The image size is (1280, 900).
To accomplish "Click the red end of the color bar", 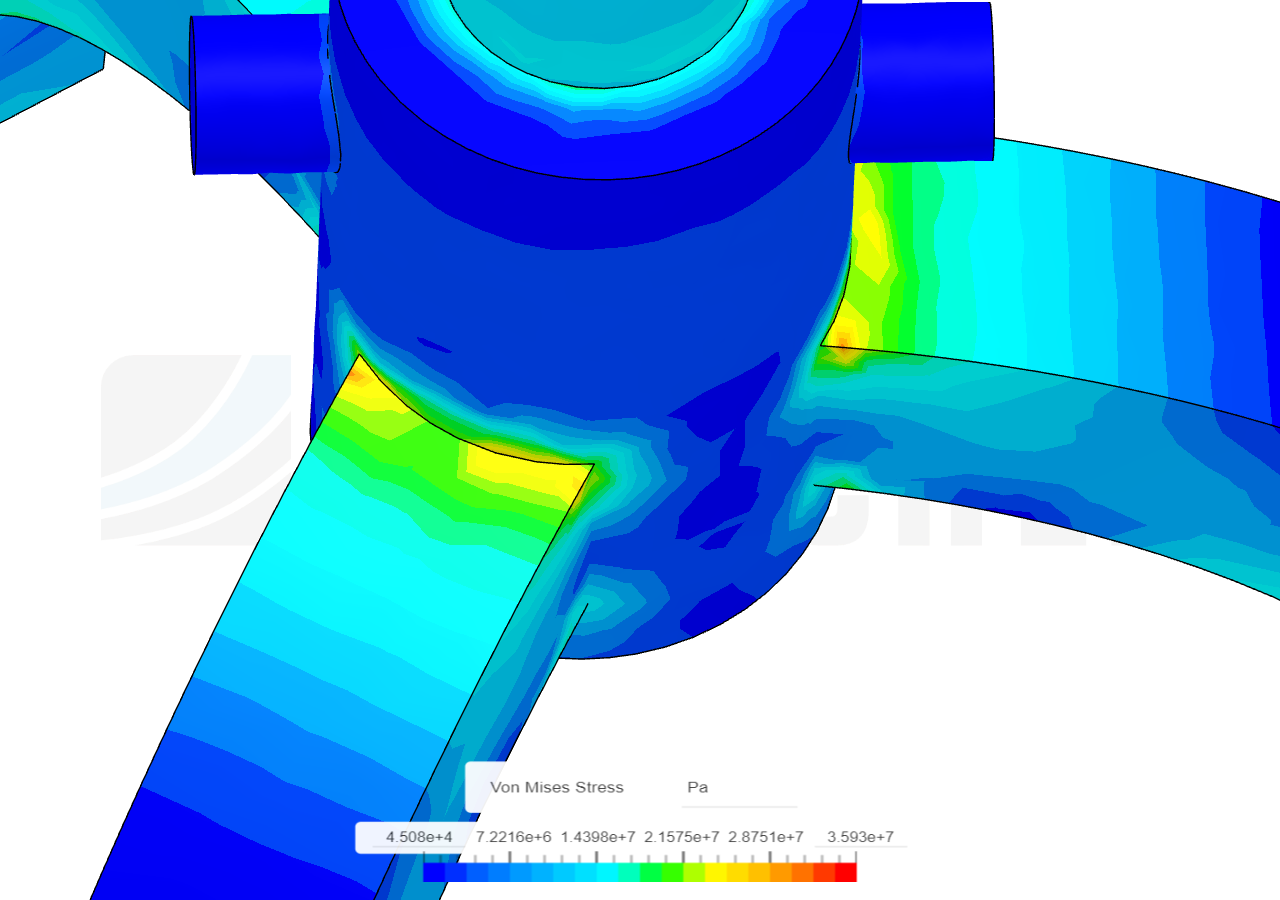I will 846,872.
